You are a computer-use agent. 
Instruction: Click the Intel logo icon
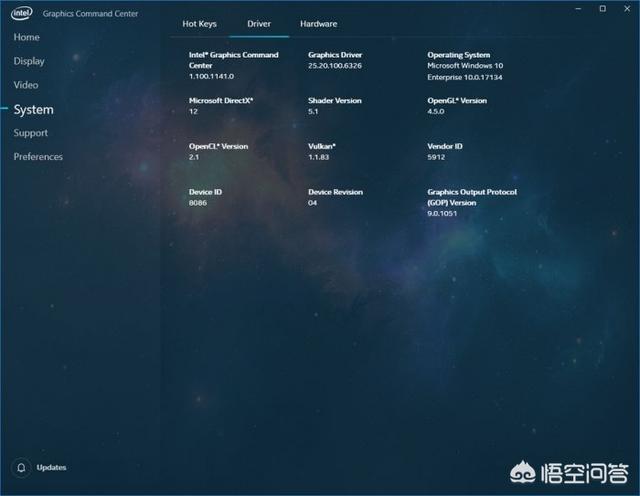[x=22, y=13]
